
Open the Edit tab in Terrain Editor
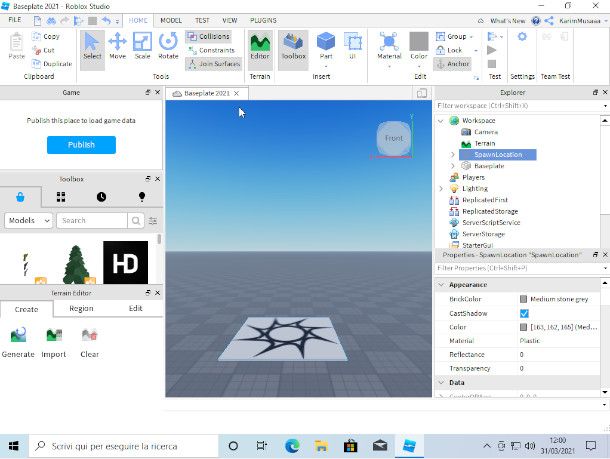tap(135, 308)
